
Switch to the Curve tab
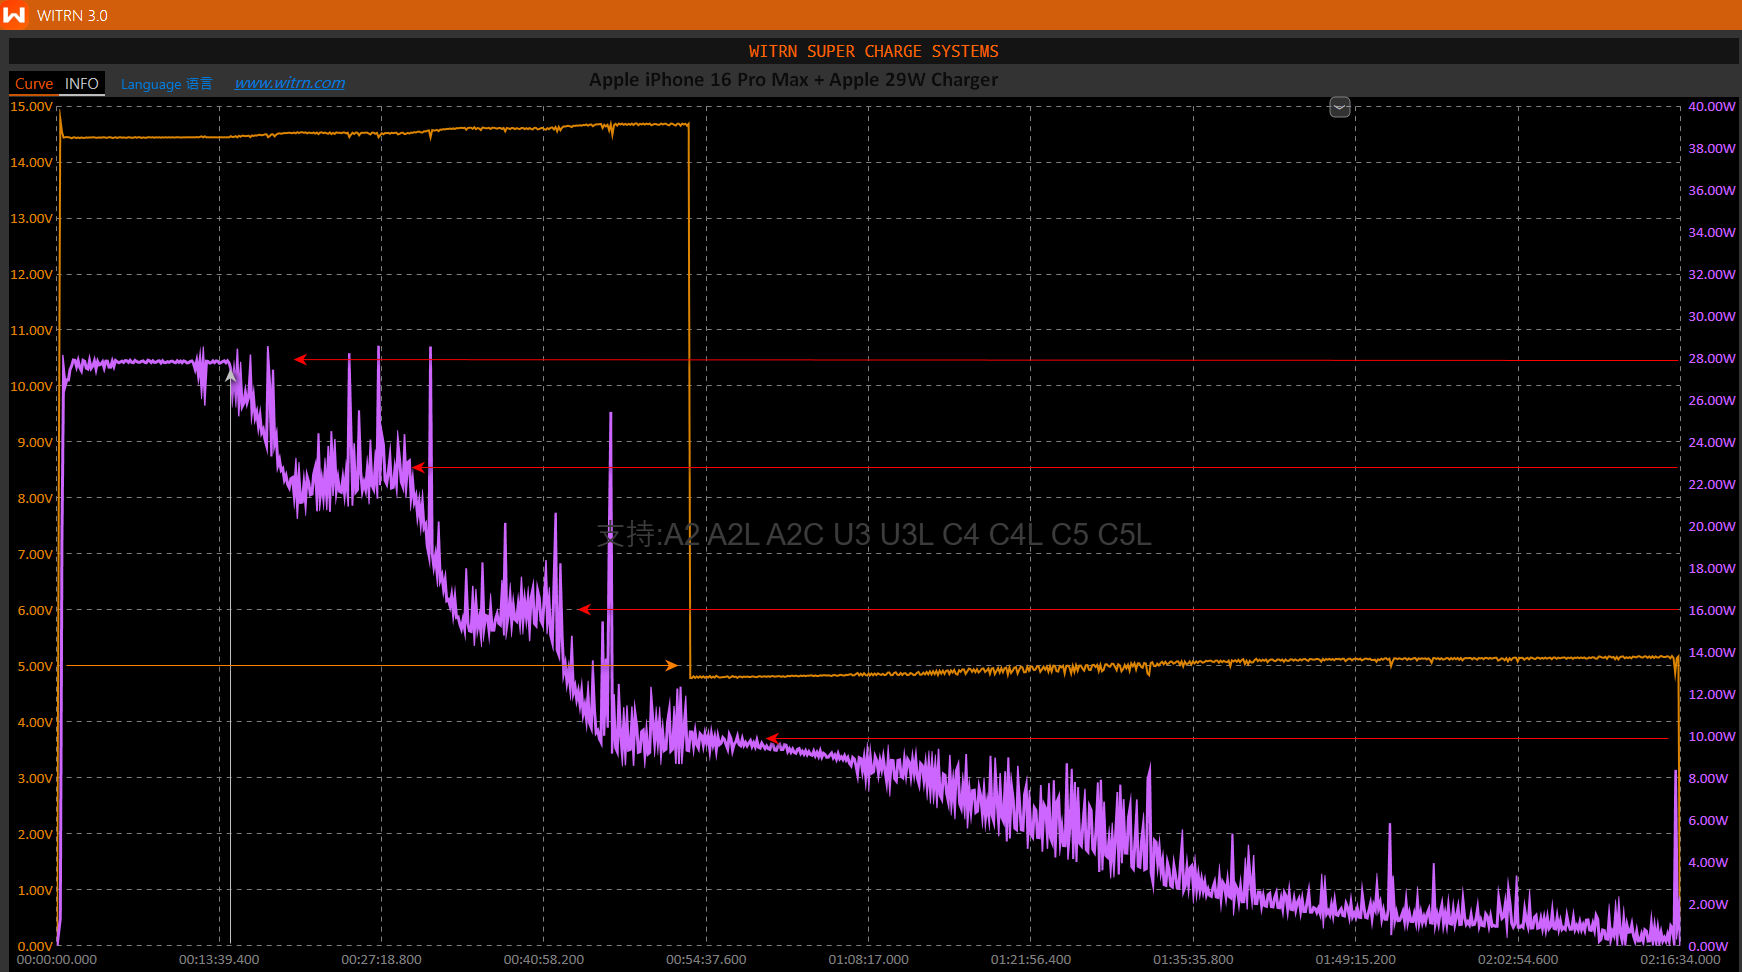click(34, 84)
